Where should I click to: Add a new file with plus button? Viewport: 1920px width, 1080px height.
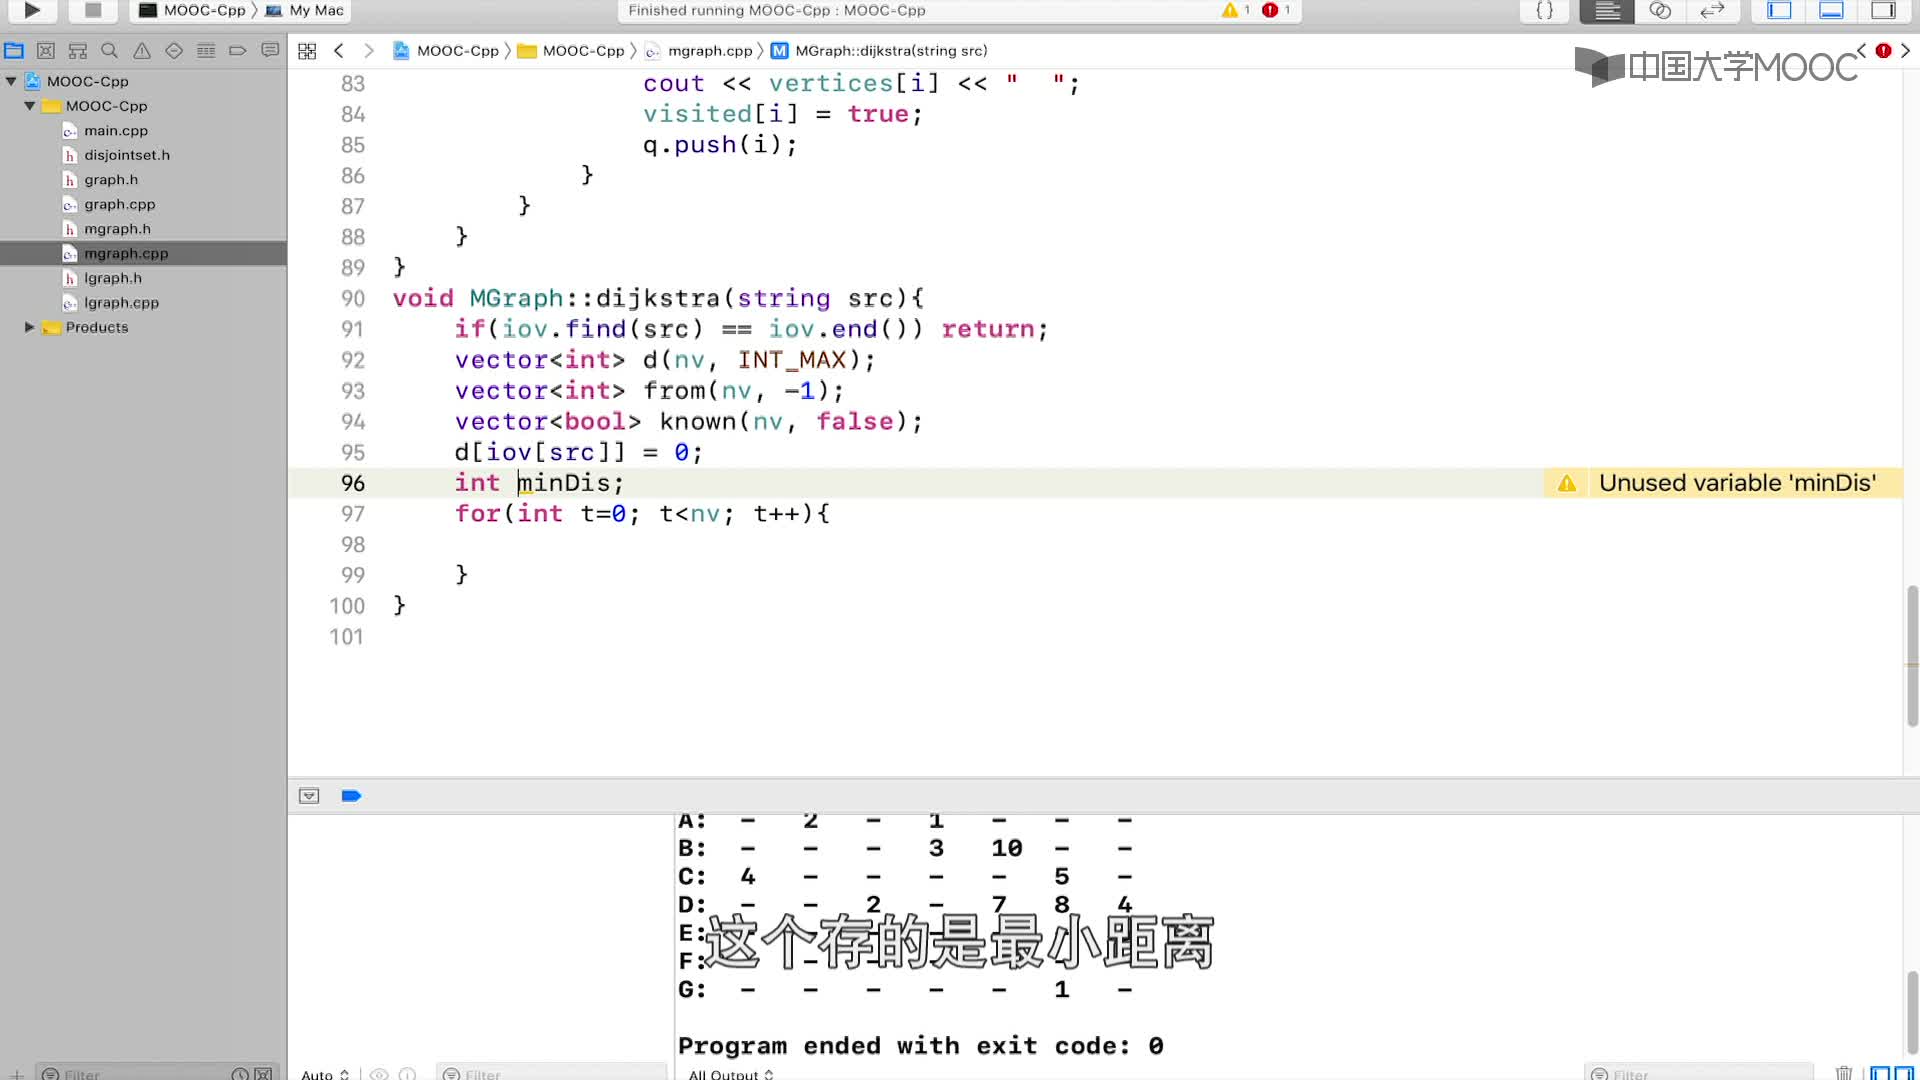[16, 1074]
